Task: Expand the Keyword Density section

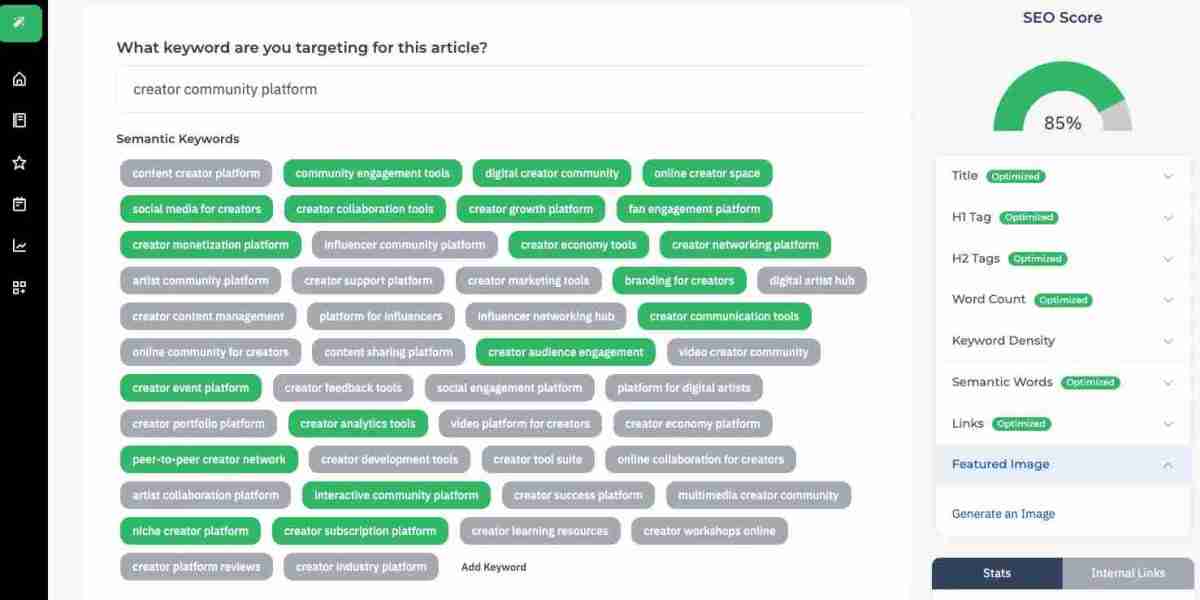Action: (1063, 340)
